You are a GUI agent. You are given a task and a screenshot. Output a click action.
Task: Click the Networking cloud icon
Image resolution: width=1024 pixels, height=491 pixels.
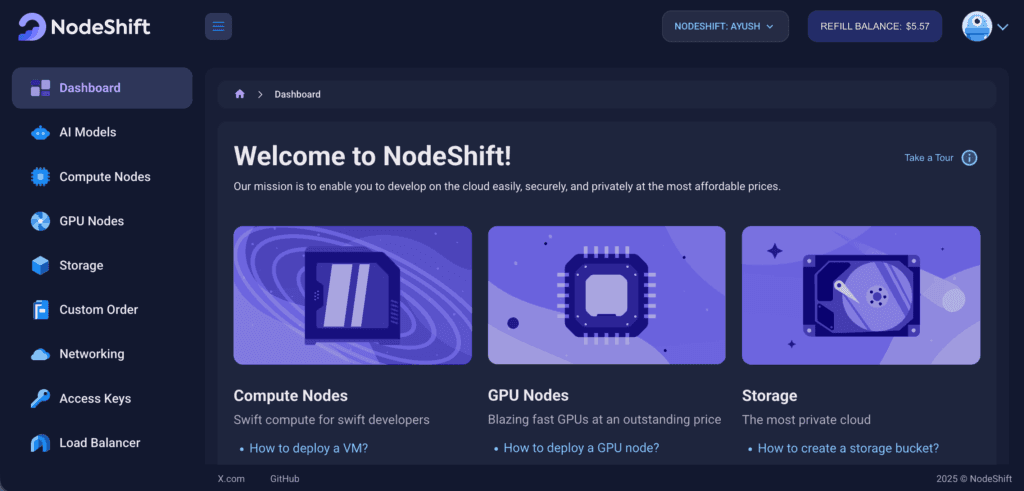click(x=40, y=354)
